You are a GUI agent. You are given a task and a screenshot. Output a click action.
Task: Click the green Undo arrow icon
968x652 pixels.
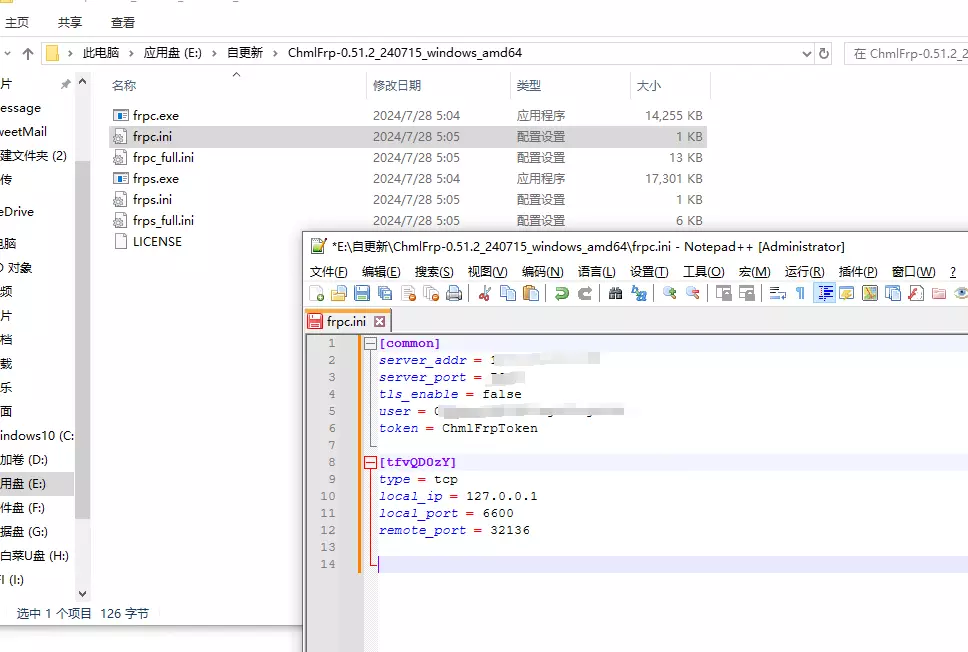(561, 293)
